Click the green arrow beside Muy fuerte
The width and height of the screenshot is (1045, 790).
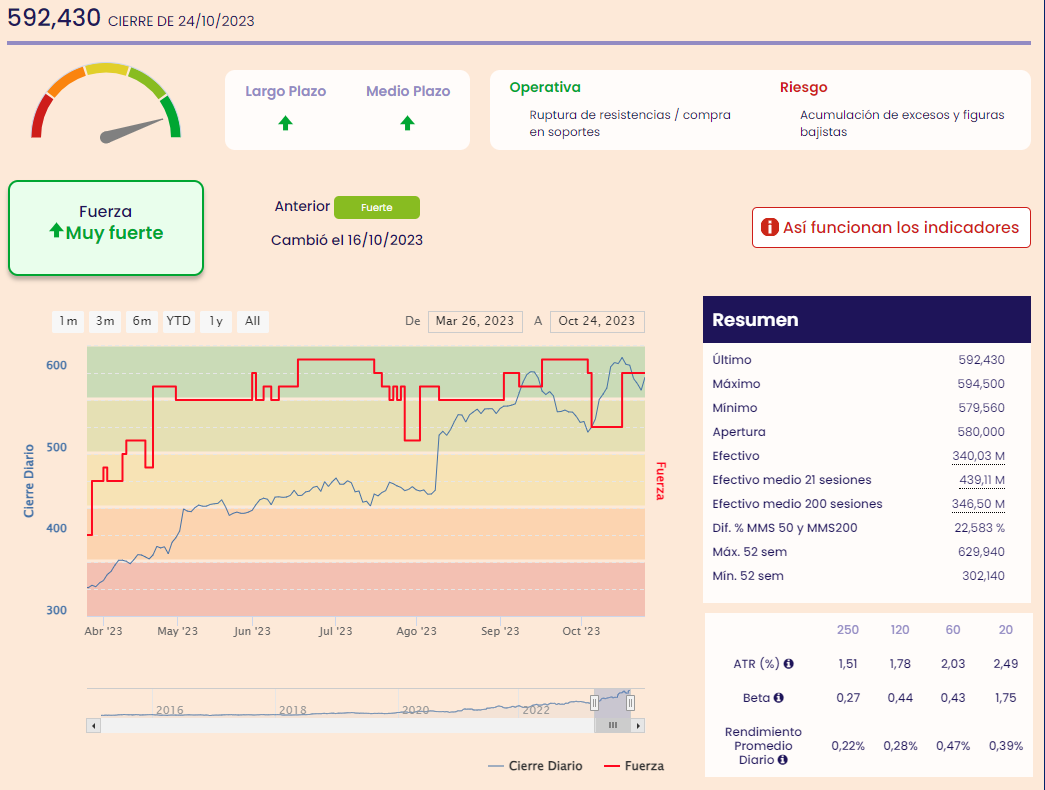[56, 232]
